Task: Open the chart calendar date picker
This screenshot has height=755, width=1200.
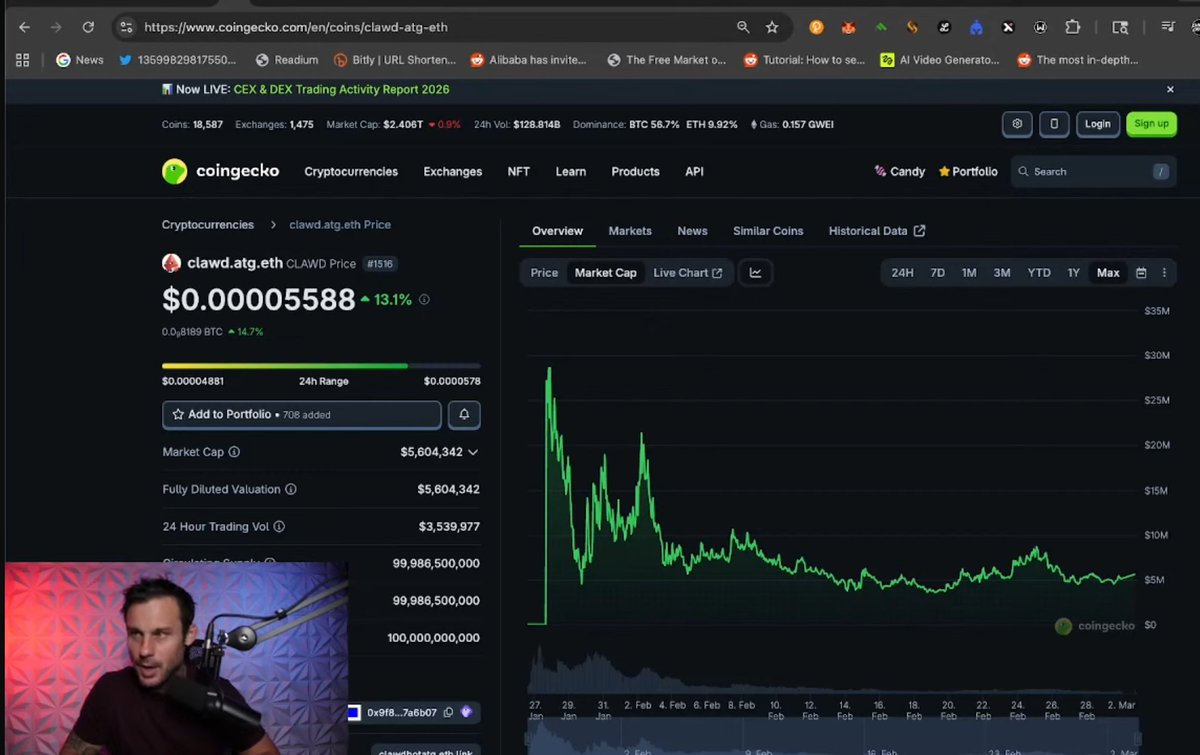Action: (1141, 273)
